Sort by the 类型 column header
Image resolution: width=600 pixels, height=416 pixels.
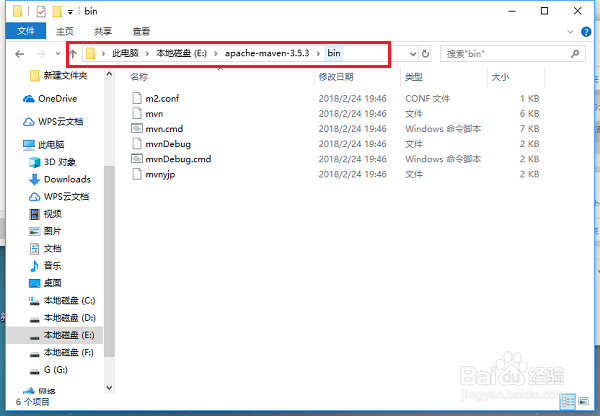414,77
